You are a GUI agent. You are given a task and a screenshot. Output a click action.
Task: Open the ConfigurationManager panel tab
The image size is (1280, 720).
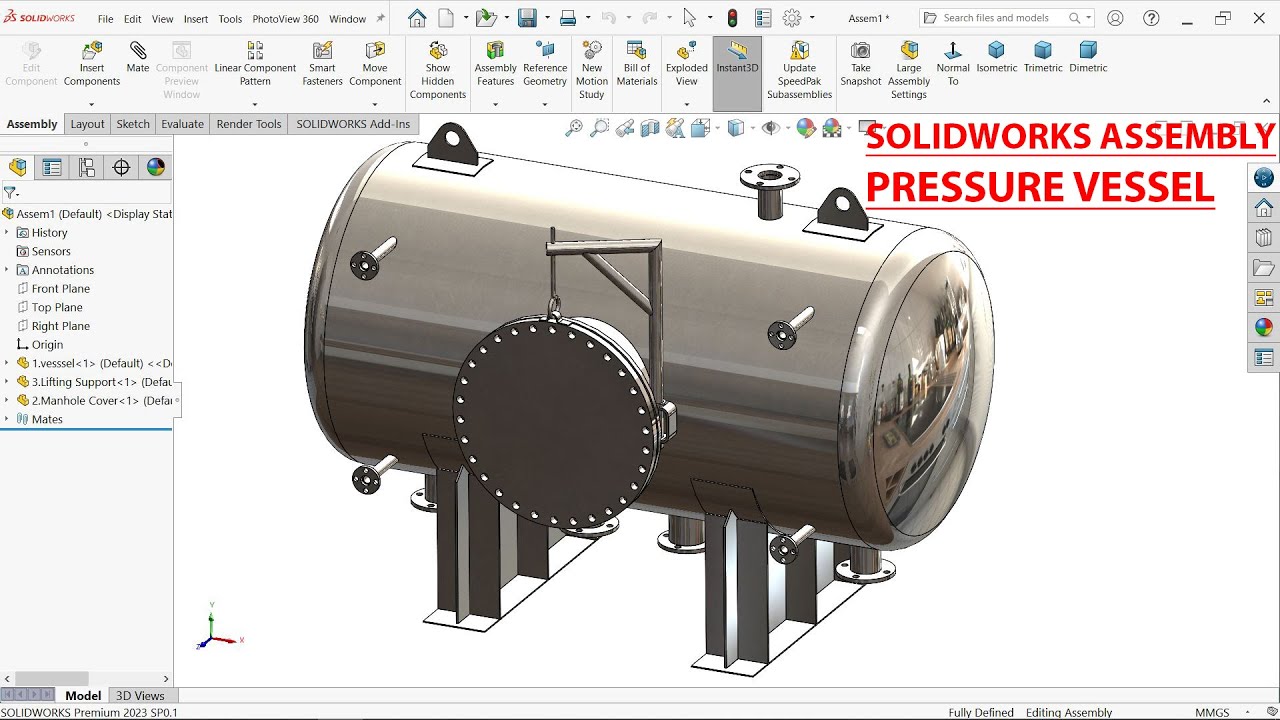[x=87, y=168]
